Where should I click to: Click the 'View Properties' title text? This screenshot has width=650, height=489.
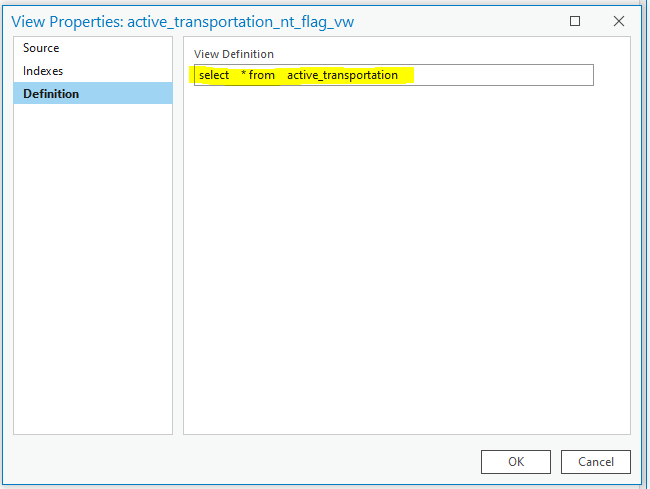(66, 21)
